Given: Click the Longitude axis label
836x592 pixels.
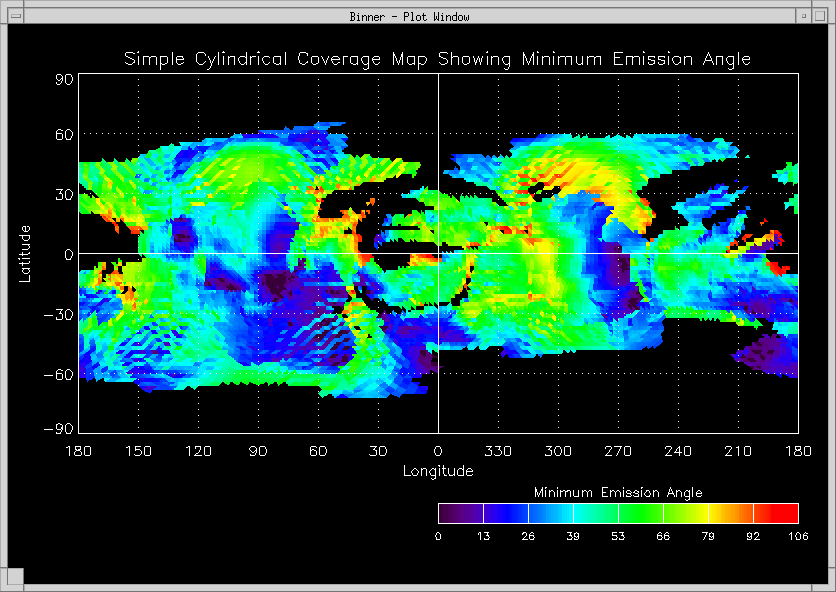Looking at the screenshot, I should 438,471.
